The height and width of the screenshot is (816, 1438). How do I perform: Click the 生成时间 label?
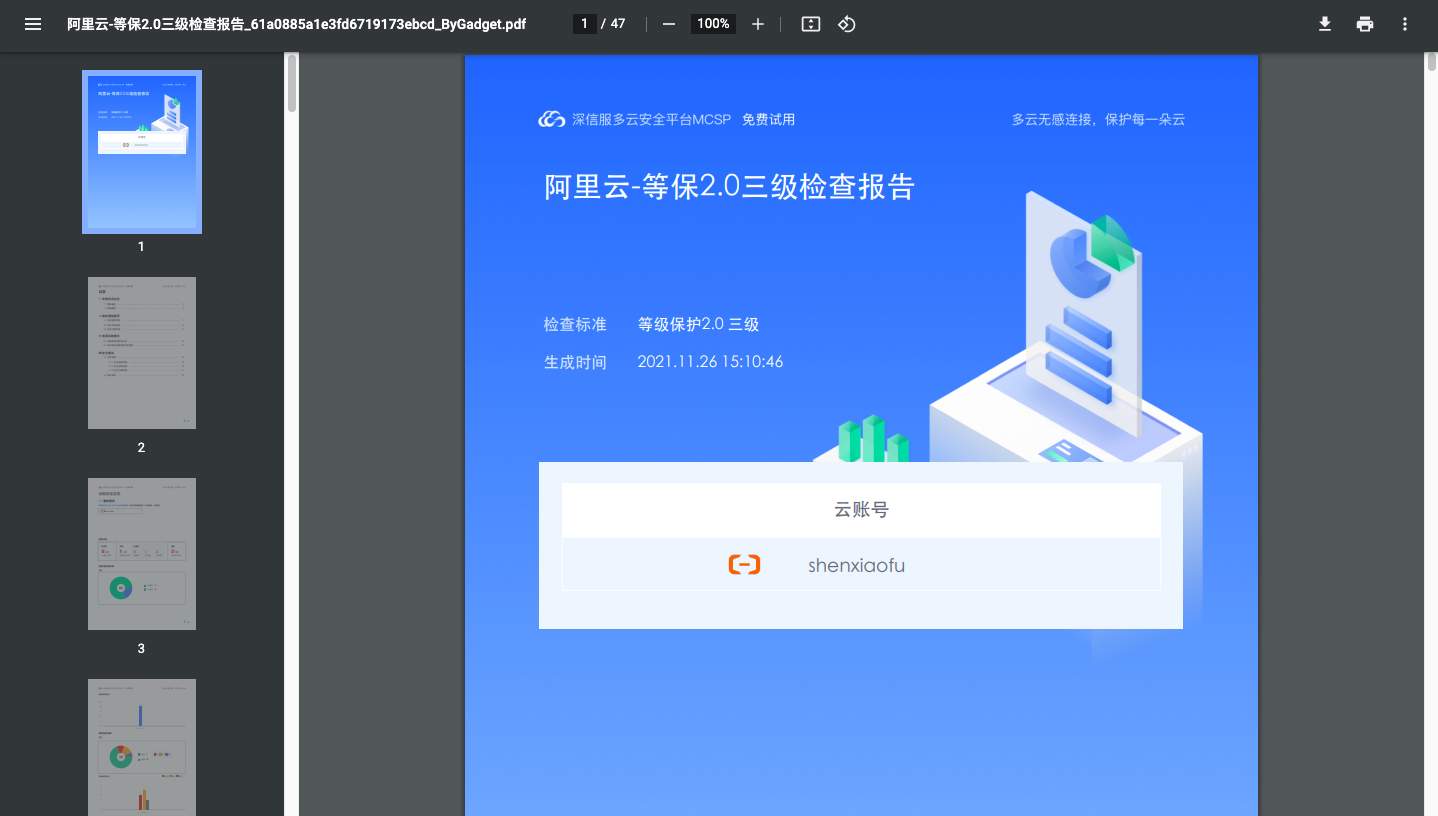point(575,362)
